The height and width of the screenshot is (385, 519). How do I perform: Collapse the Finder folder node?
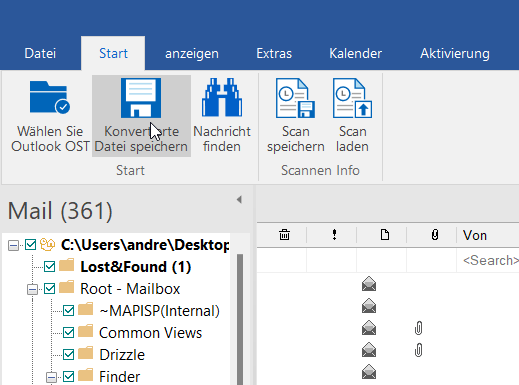(51, 377)
